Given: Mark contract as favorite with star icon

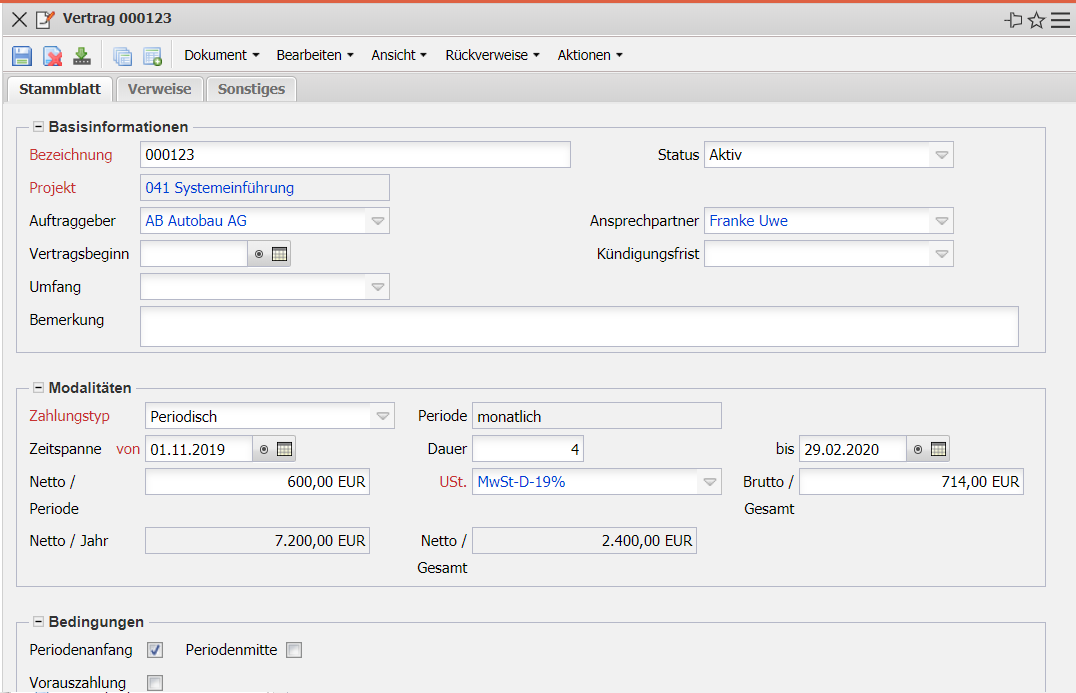Looking at the screenshot, I should point(1037,20).
